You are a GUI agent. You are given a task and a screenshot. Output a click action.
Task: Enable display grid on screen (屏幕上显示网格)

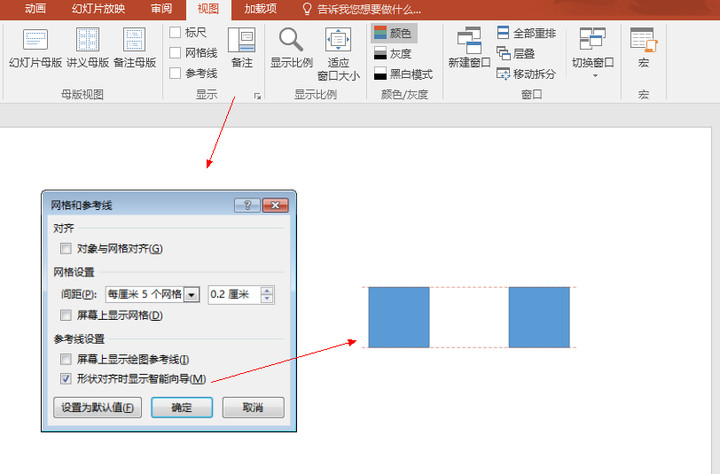click(x=66, y=315)
